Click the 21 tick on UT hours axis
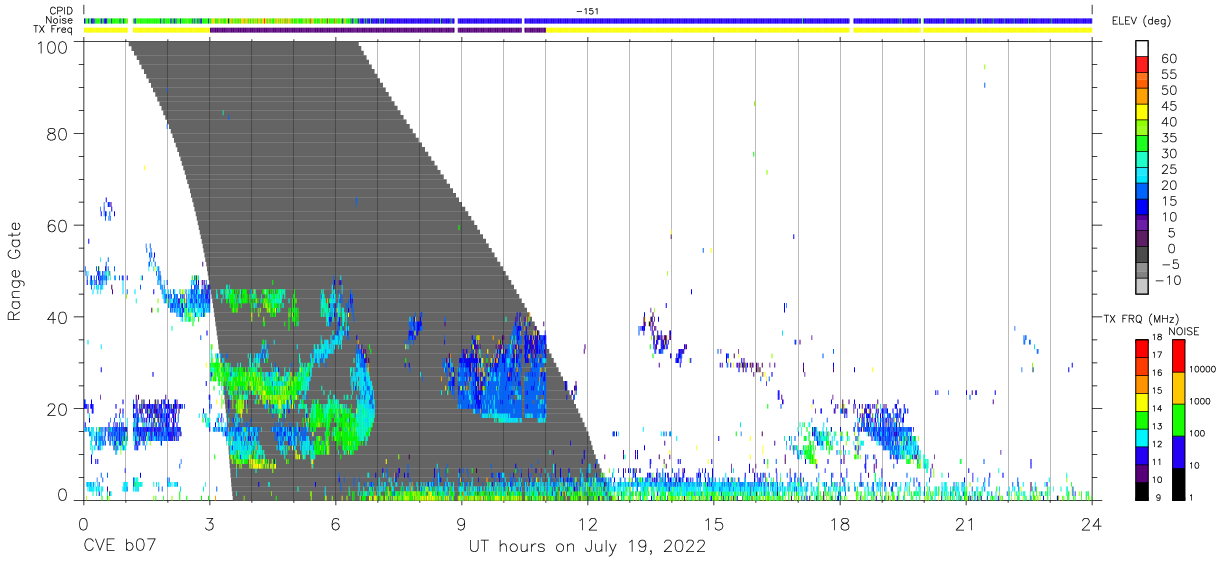This screenshot has height=567, width=1228. click(966, 524)
